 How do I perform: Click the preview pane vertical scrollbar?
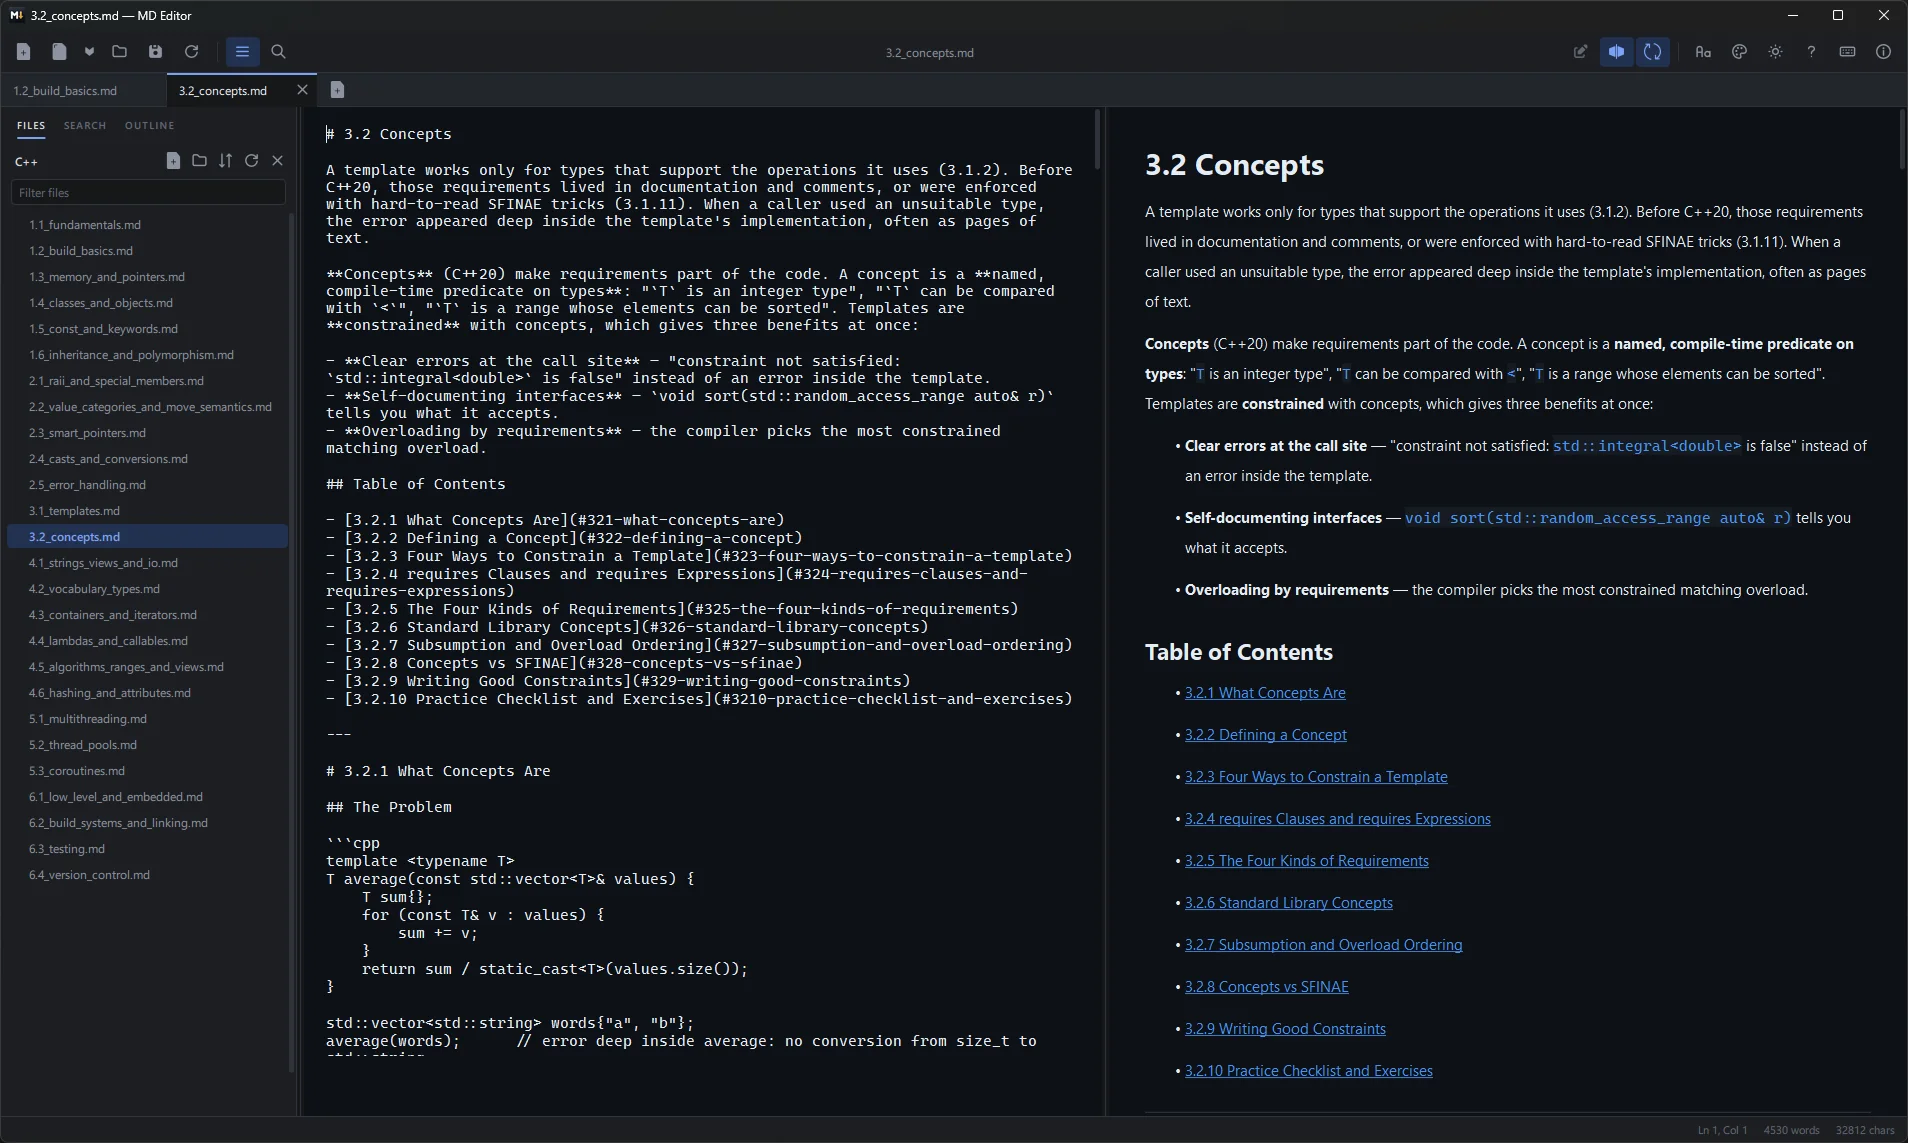point(1901,139)
